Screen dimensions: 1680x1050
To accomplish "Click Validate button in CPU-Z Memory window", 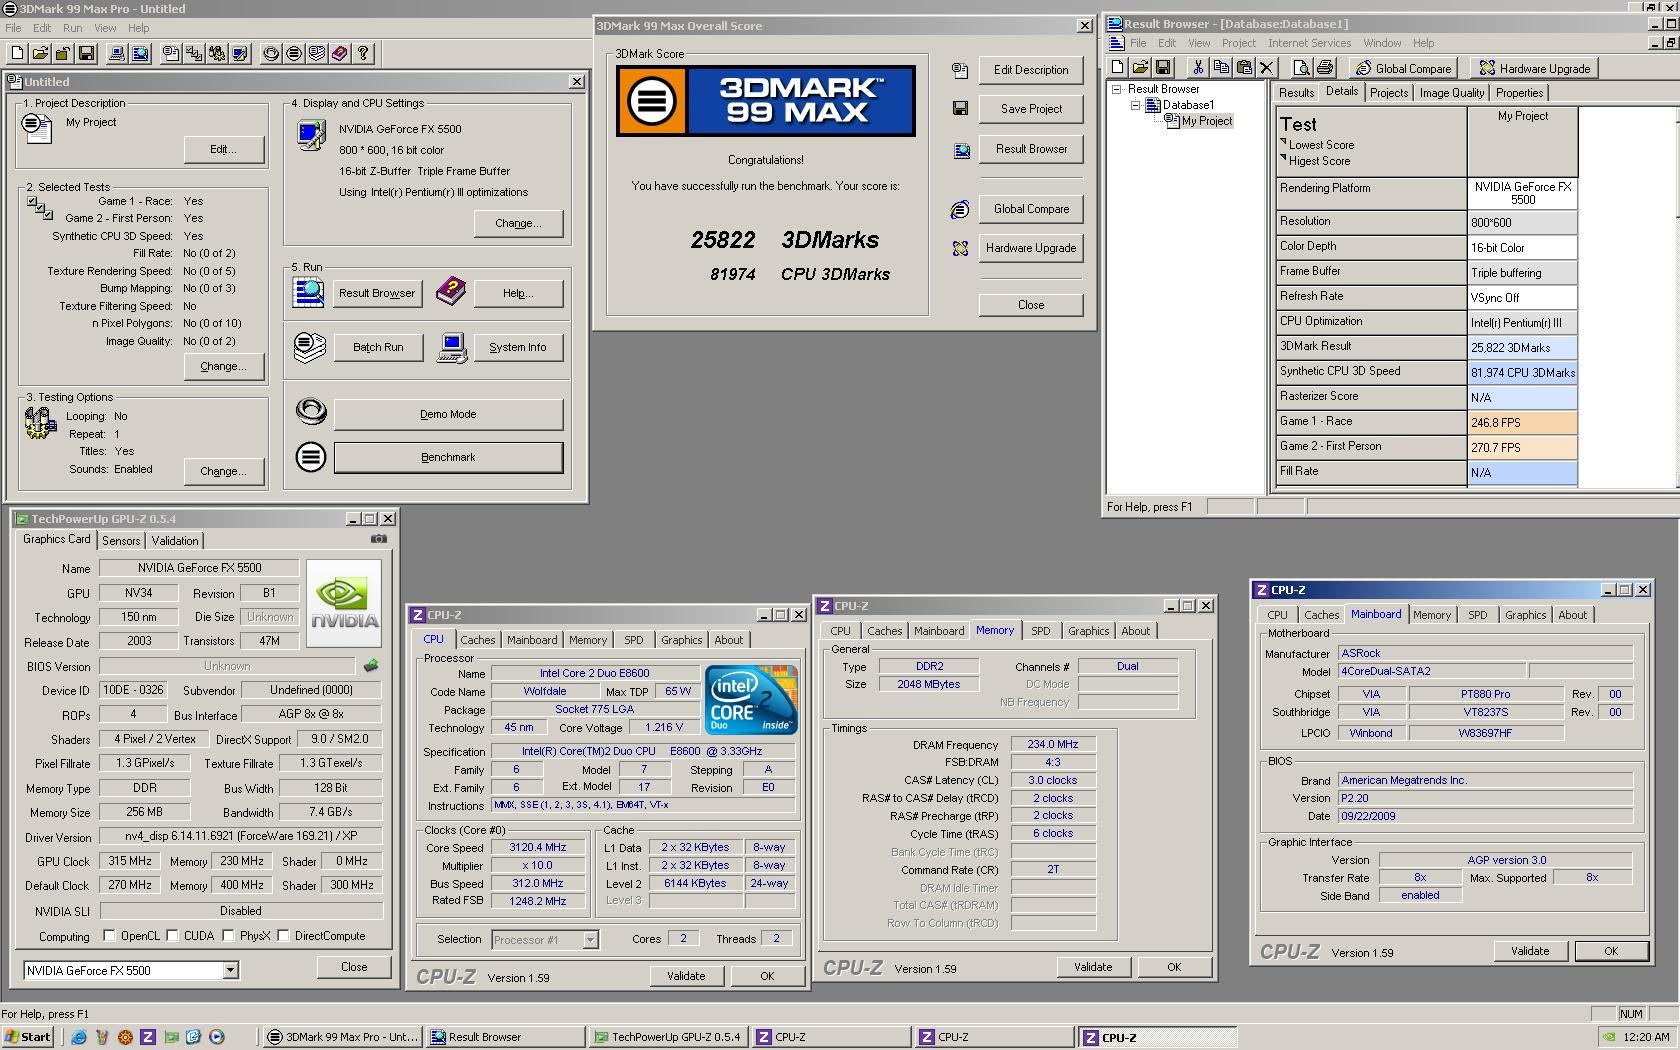I will (1093, 967).
